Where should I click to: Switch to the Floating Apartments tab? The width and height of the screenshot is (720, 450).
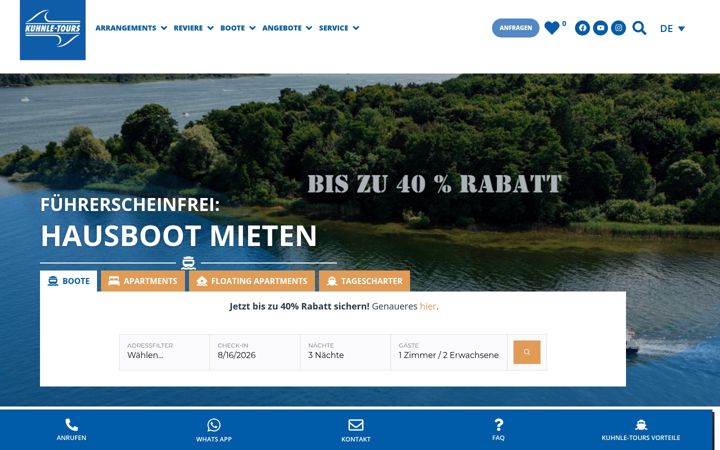point(252,281)
